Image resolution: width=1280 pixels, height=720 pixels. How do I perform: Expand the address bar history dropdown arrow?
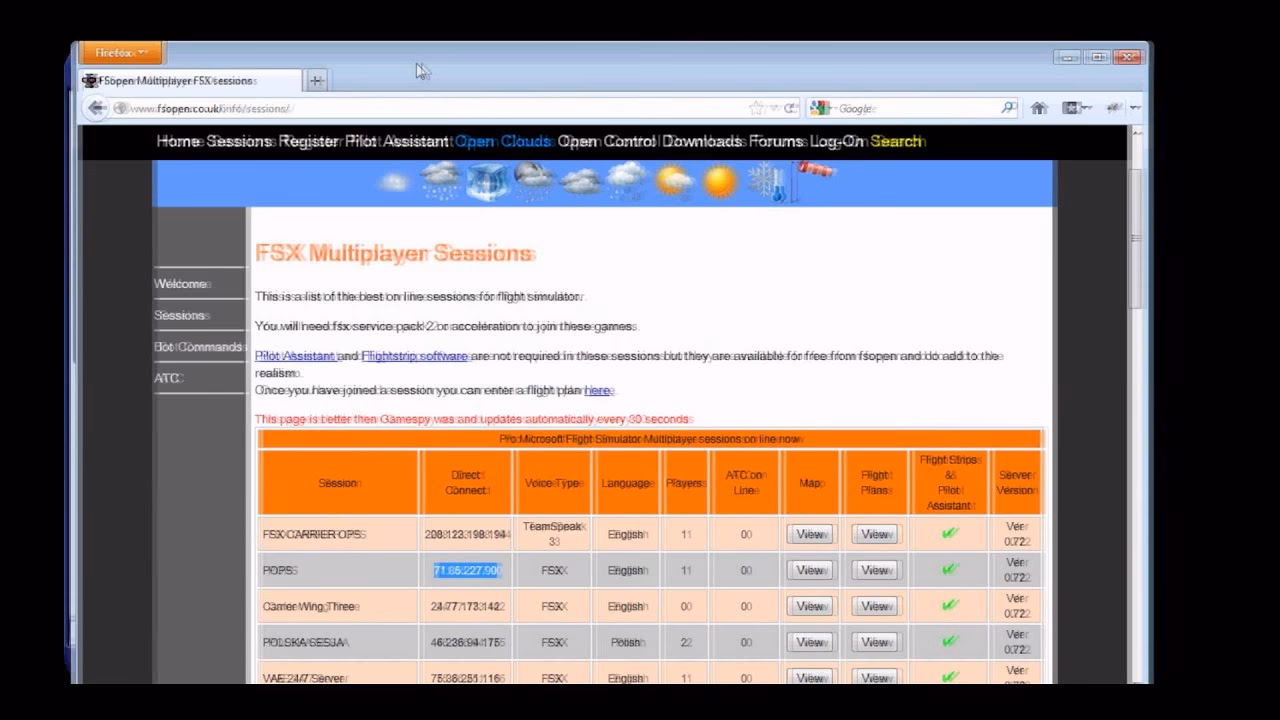[773, 108]
